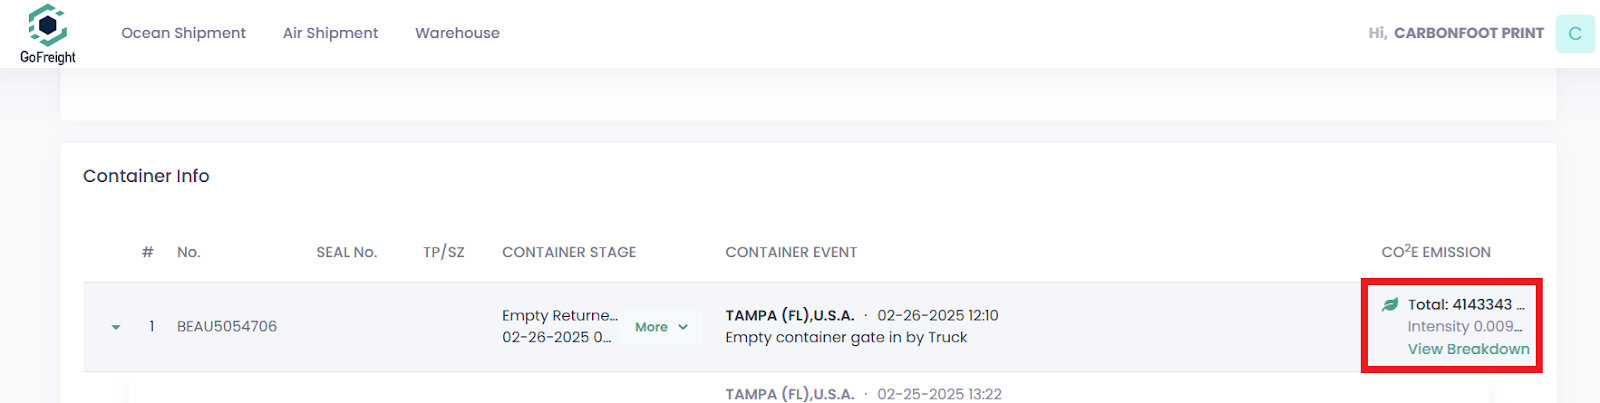
Task: Click container number BEAU5054706
Action: (x=227, y=327)
